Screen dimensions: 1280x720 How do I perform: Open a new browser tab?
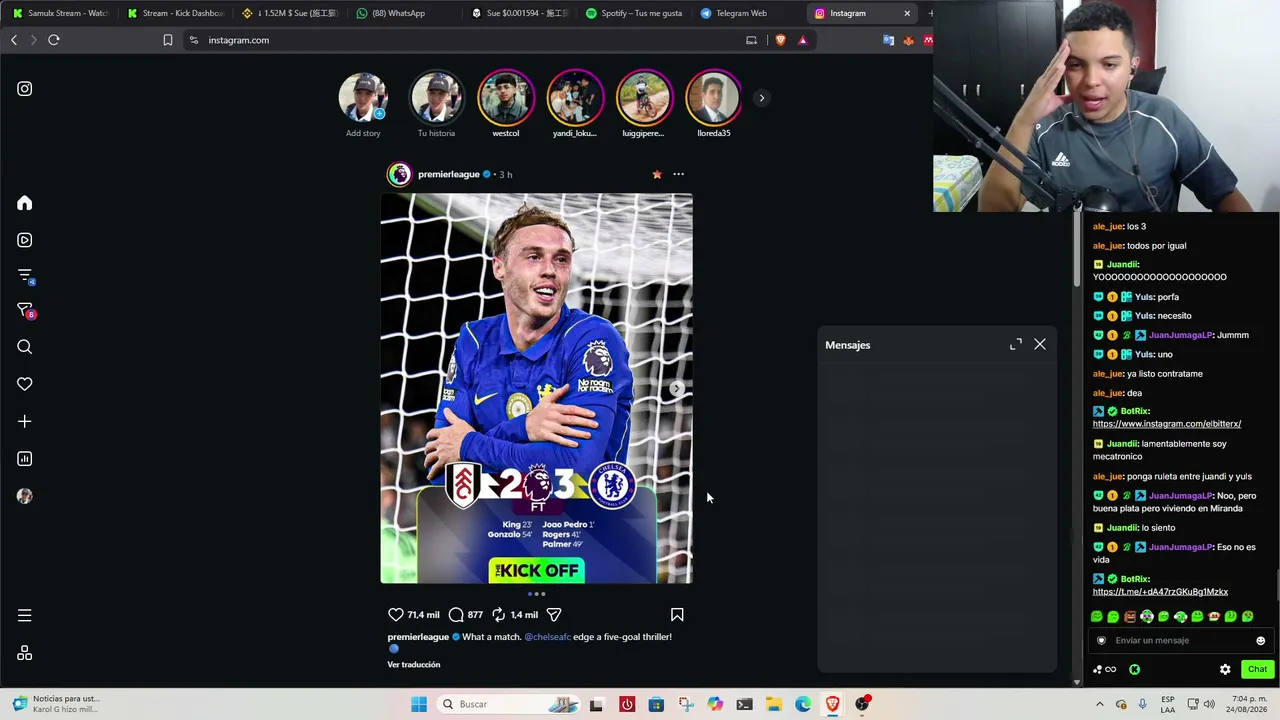click(x=930, y=13)
